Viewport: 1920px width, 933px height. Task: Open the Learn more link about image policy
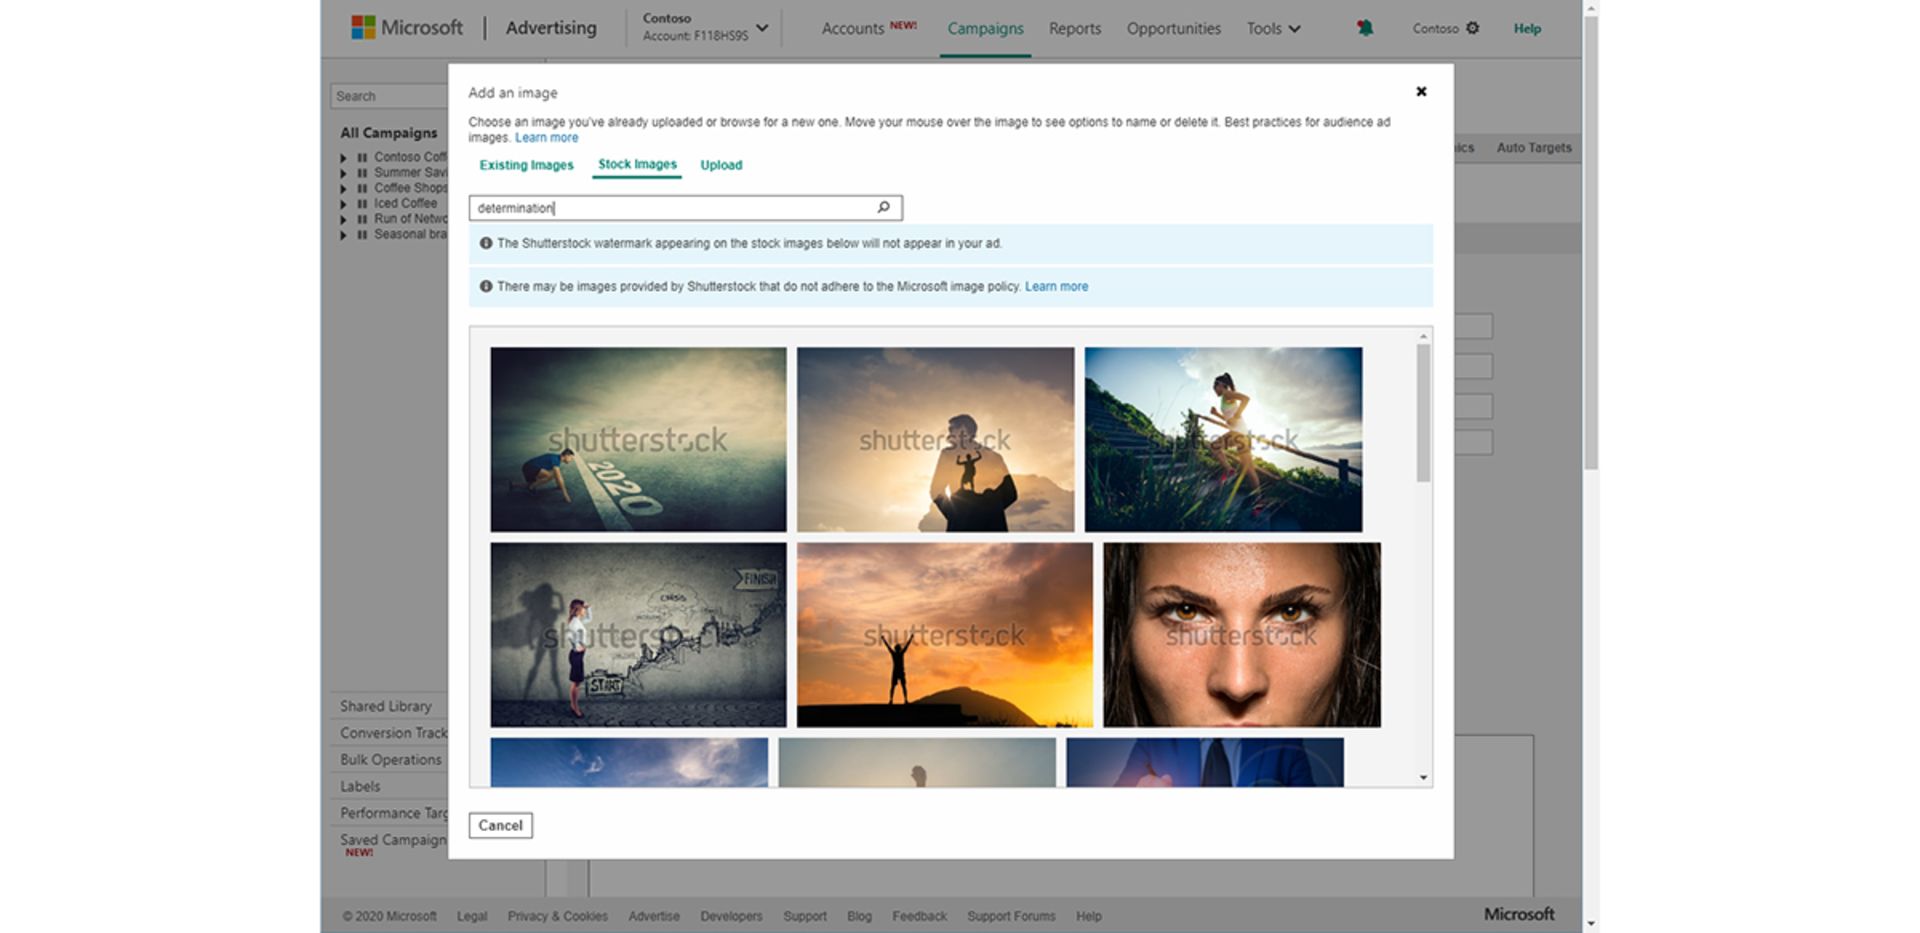point(1056,287)
